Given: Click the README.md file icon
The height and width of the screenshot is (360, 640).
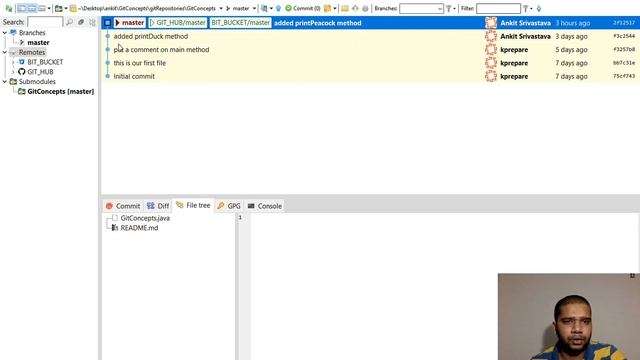Looking at the screenshot, I should [x=115, y=228].
